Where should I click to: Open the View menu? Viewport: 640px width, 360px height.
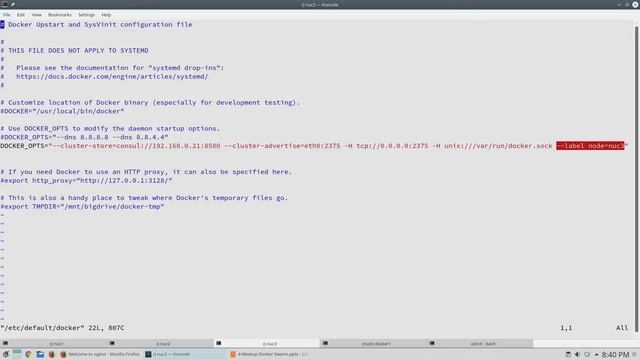pyautogui.click(x=36, y=15)
